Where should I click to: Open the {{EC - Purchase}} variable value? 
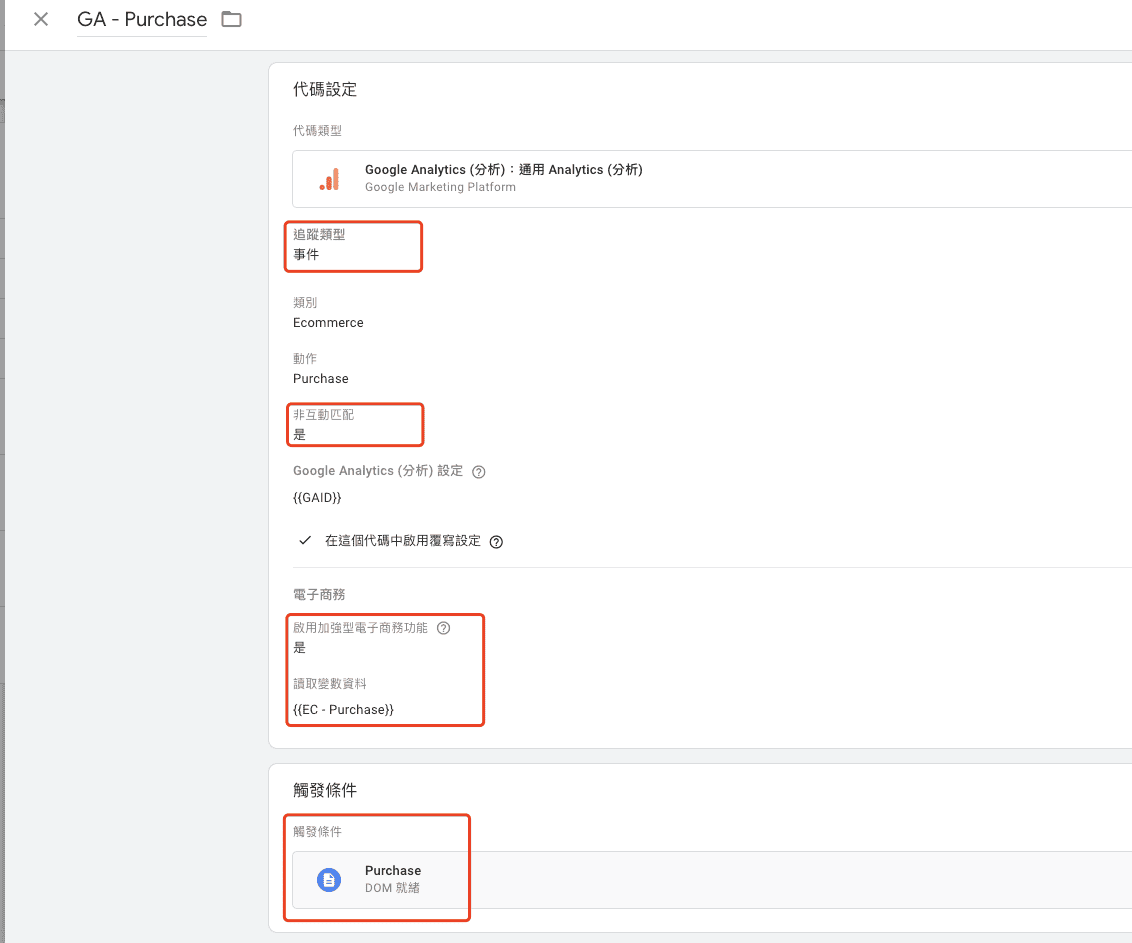(x=343, y=709)
